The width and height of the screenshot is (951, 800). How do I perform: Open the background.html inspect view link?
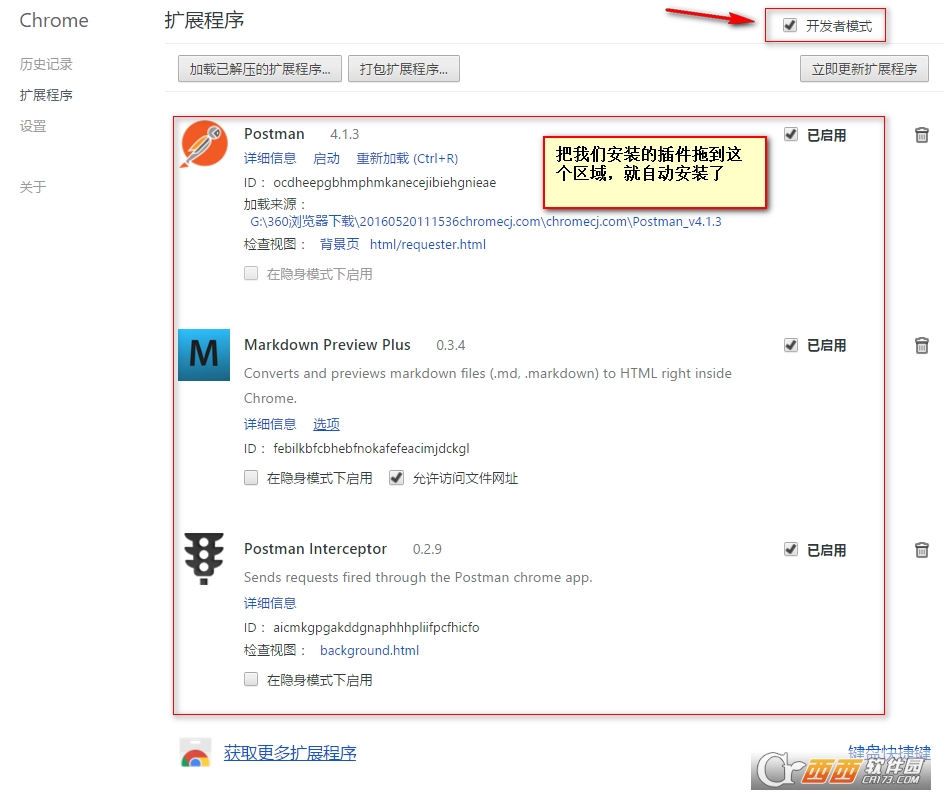369,650
